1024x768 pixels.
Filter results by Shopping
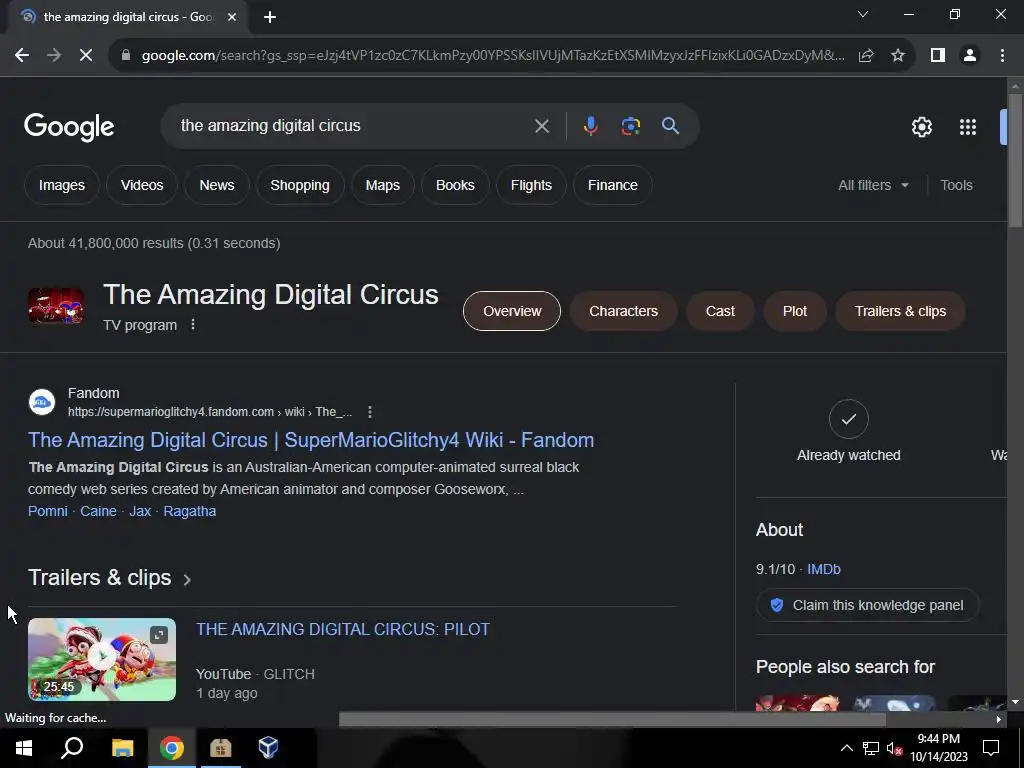click(300, 185)
